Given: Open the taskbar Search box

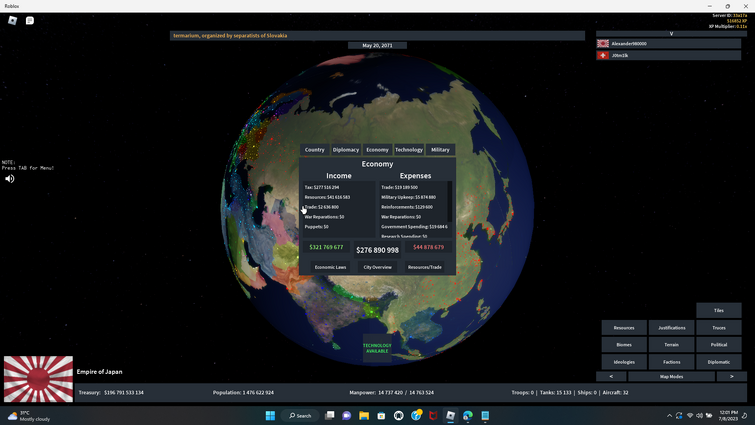Looking at the screenshot, I should click(300, 415).
